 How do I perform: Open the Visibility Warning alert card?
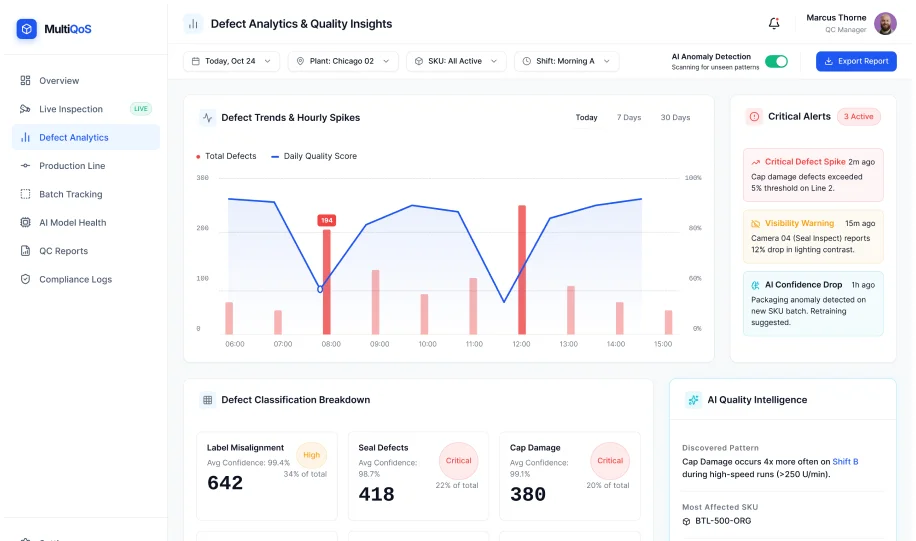pos(813,236)
